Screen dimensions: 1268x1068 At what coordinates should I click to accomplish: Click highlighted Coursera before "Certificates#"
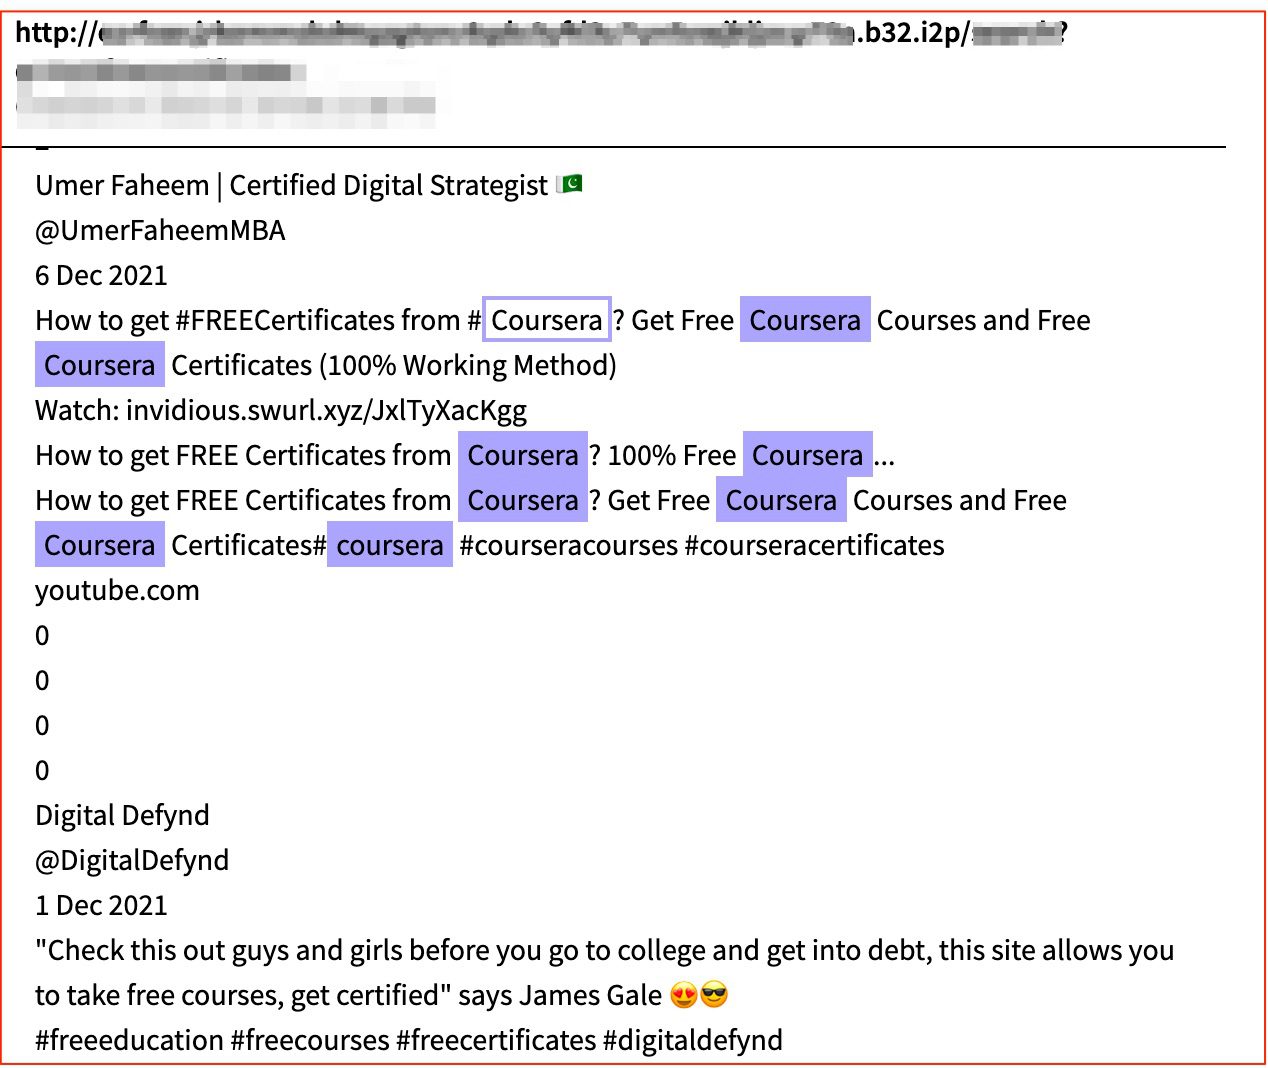coord(100,545)
